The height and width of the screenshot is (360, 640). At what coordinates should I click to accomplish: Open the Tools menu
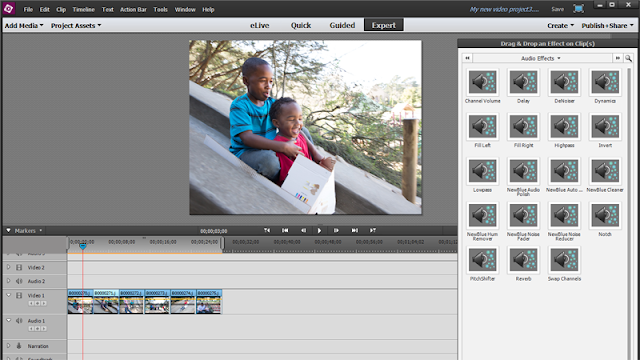160,9
